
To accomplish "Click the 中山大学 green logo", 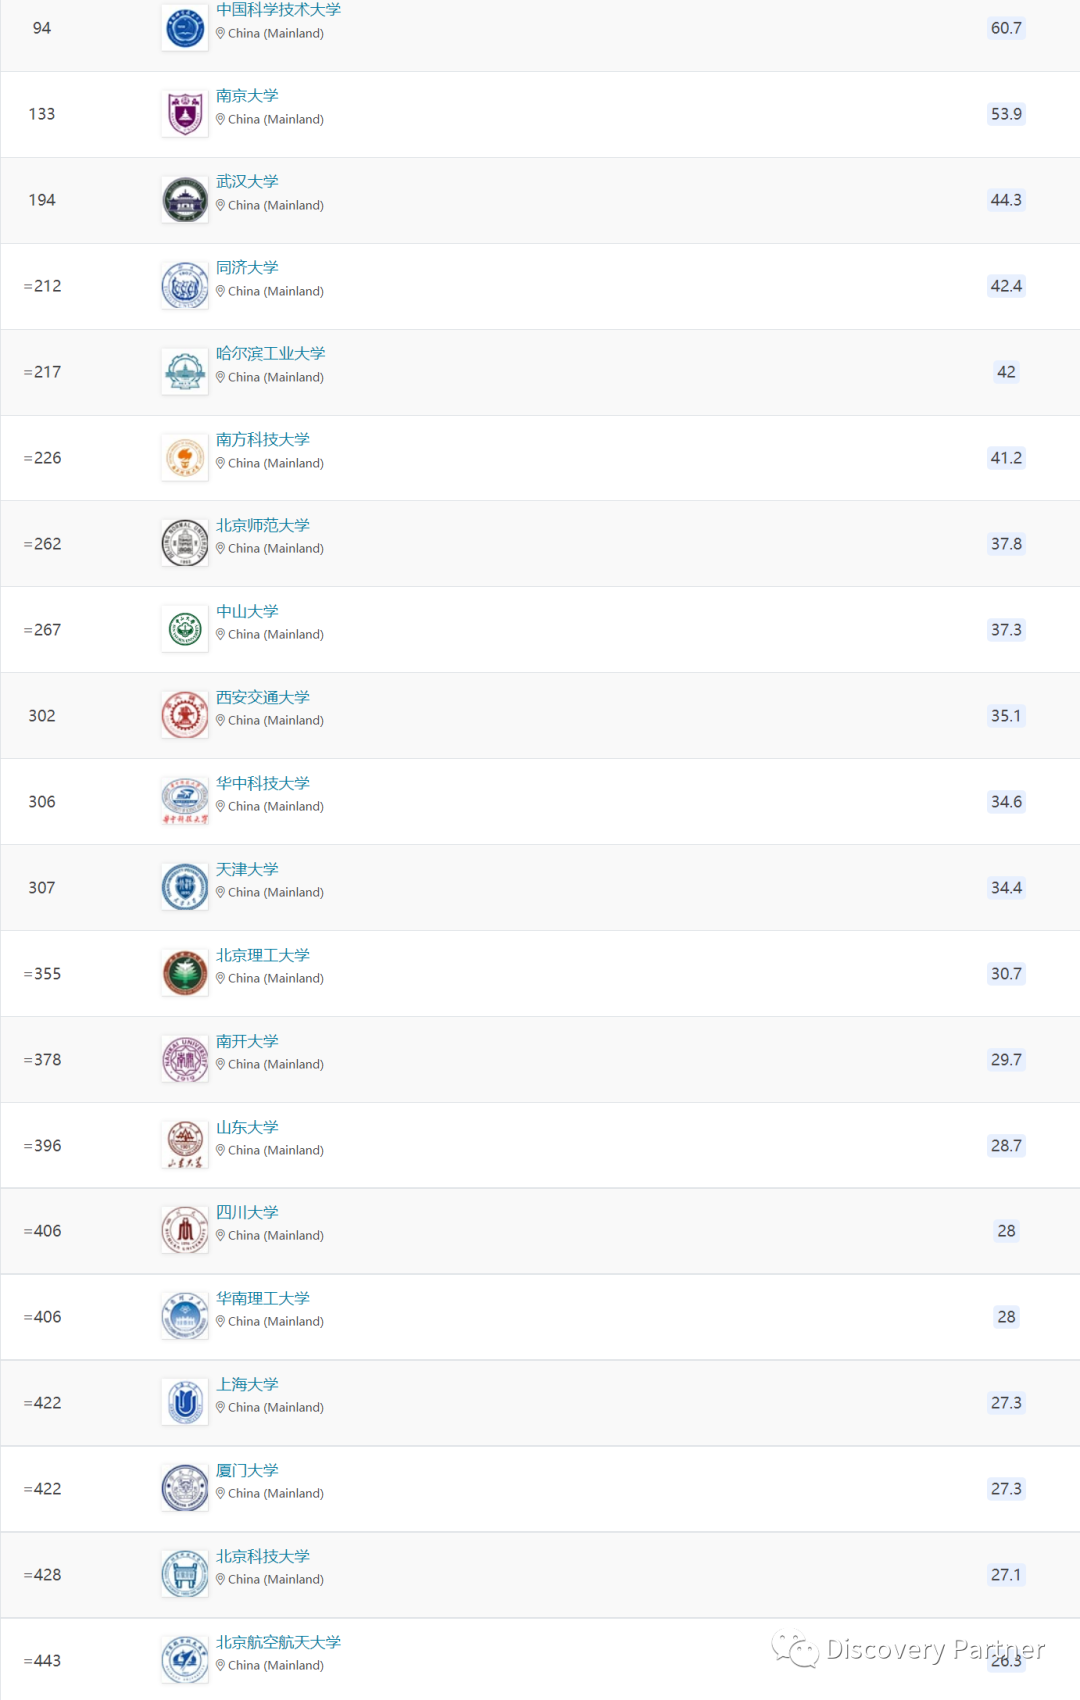I will 185,630.
